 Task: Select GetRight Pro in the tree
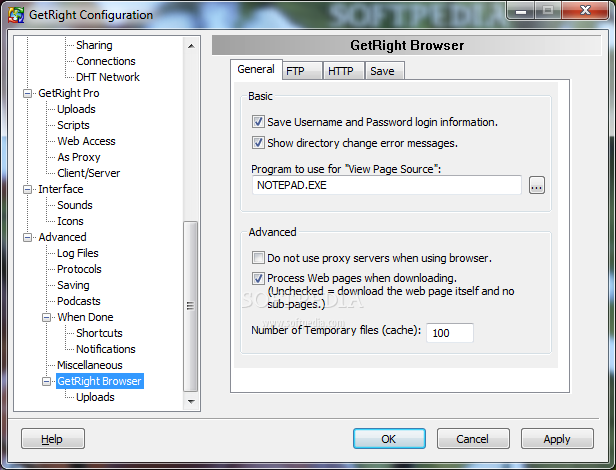click(x=69, y=94)
